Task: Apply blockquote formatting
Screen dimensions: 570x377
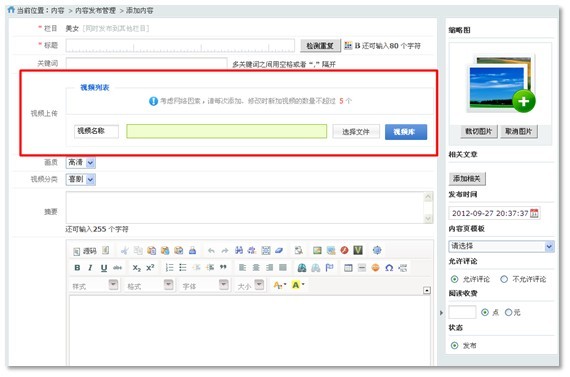Action: [223, 268]
